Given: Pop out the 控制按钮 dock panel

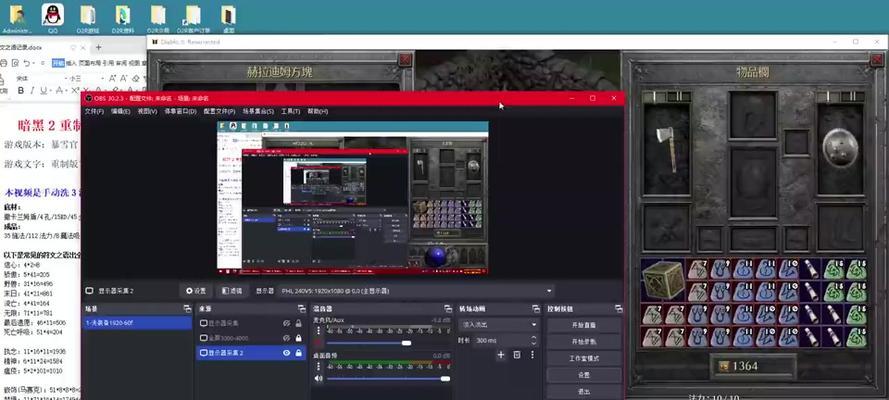Looking at the screenshot, I should 618,309.
